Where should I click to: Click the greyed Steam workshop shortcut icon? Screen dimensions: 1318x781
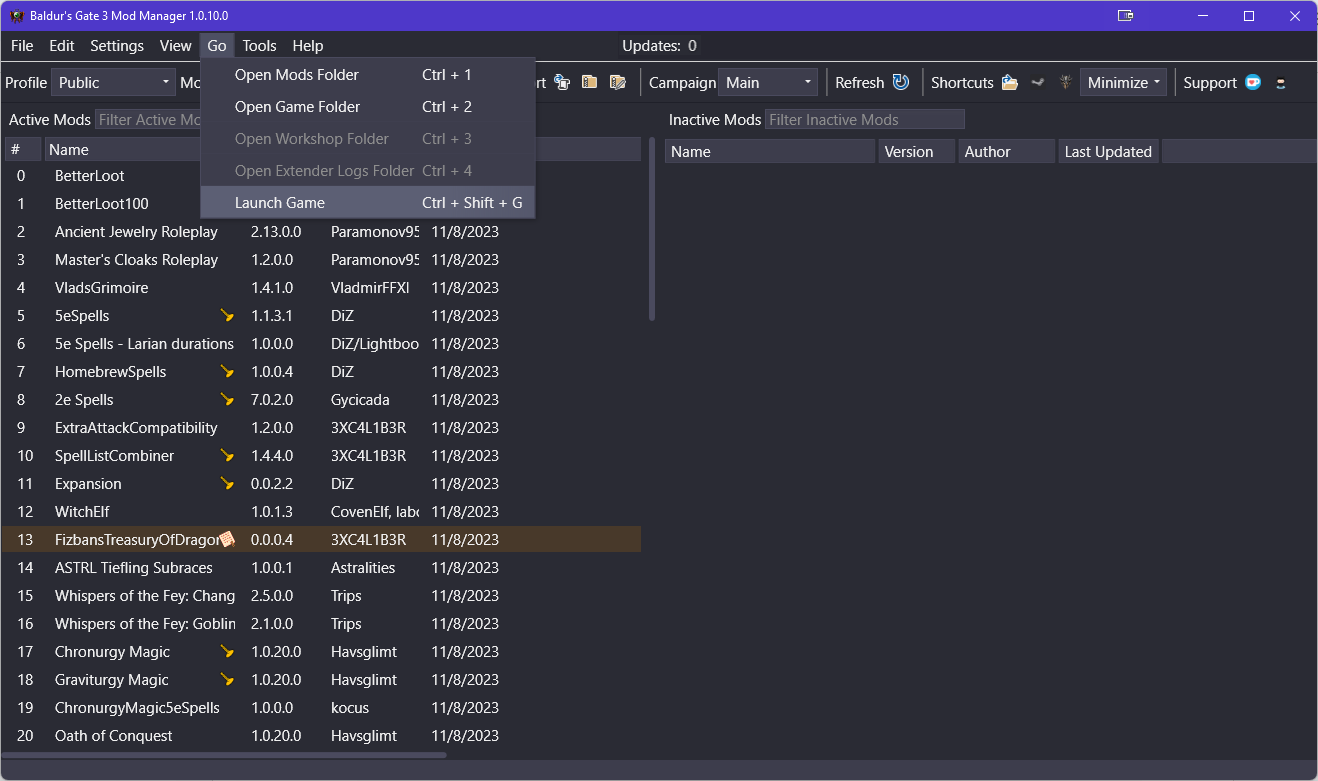point(1038,83)
